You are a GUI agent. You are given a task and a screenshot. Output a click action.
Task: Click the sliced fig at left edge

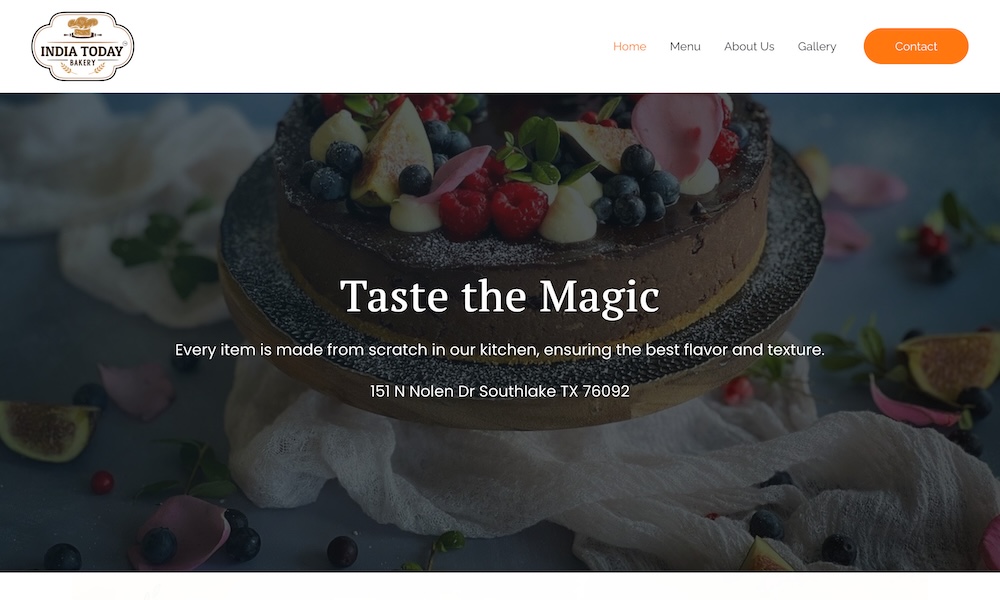click(48, 430)
